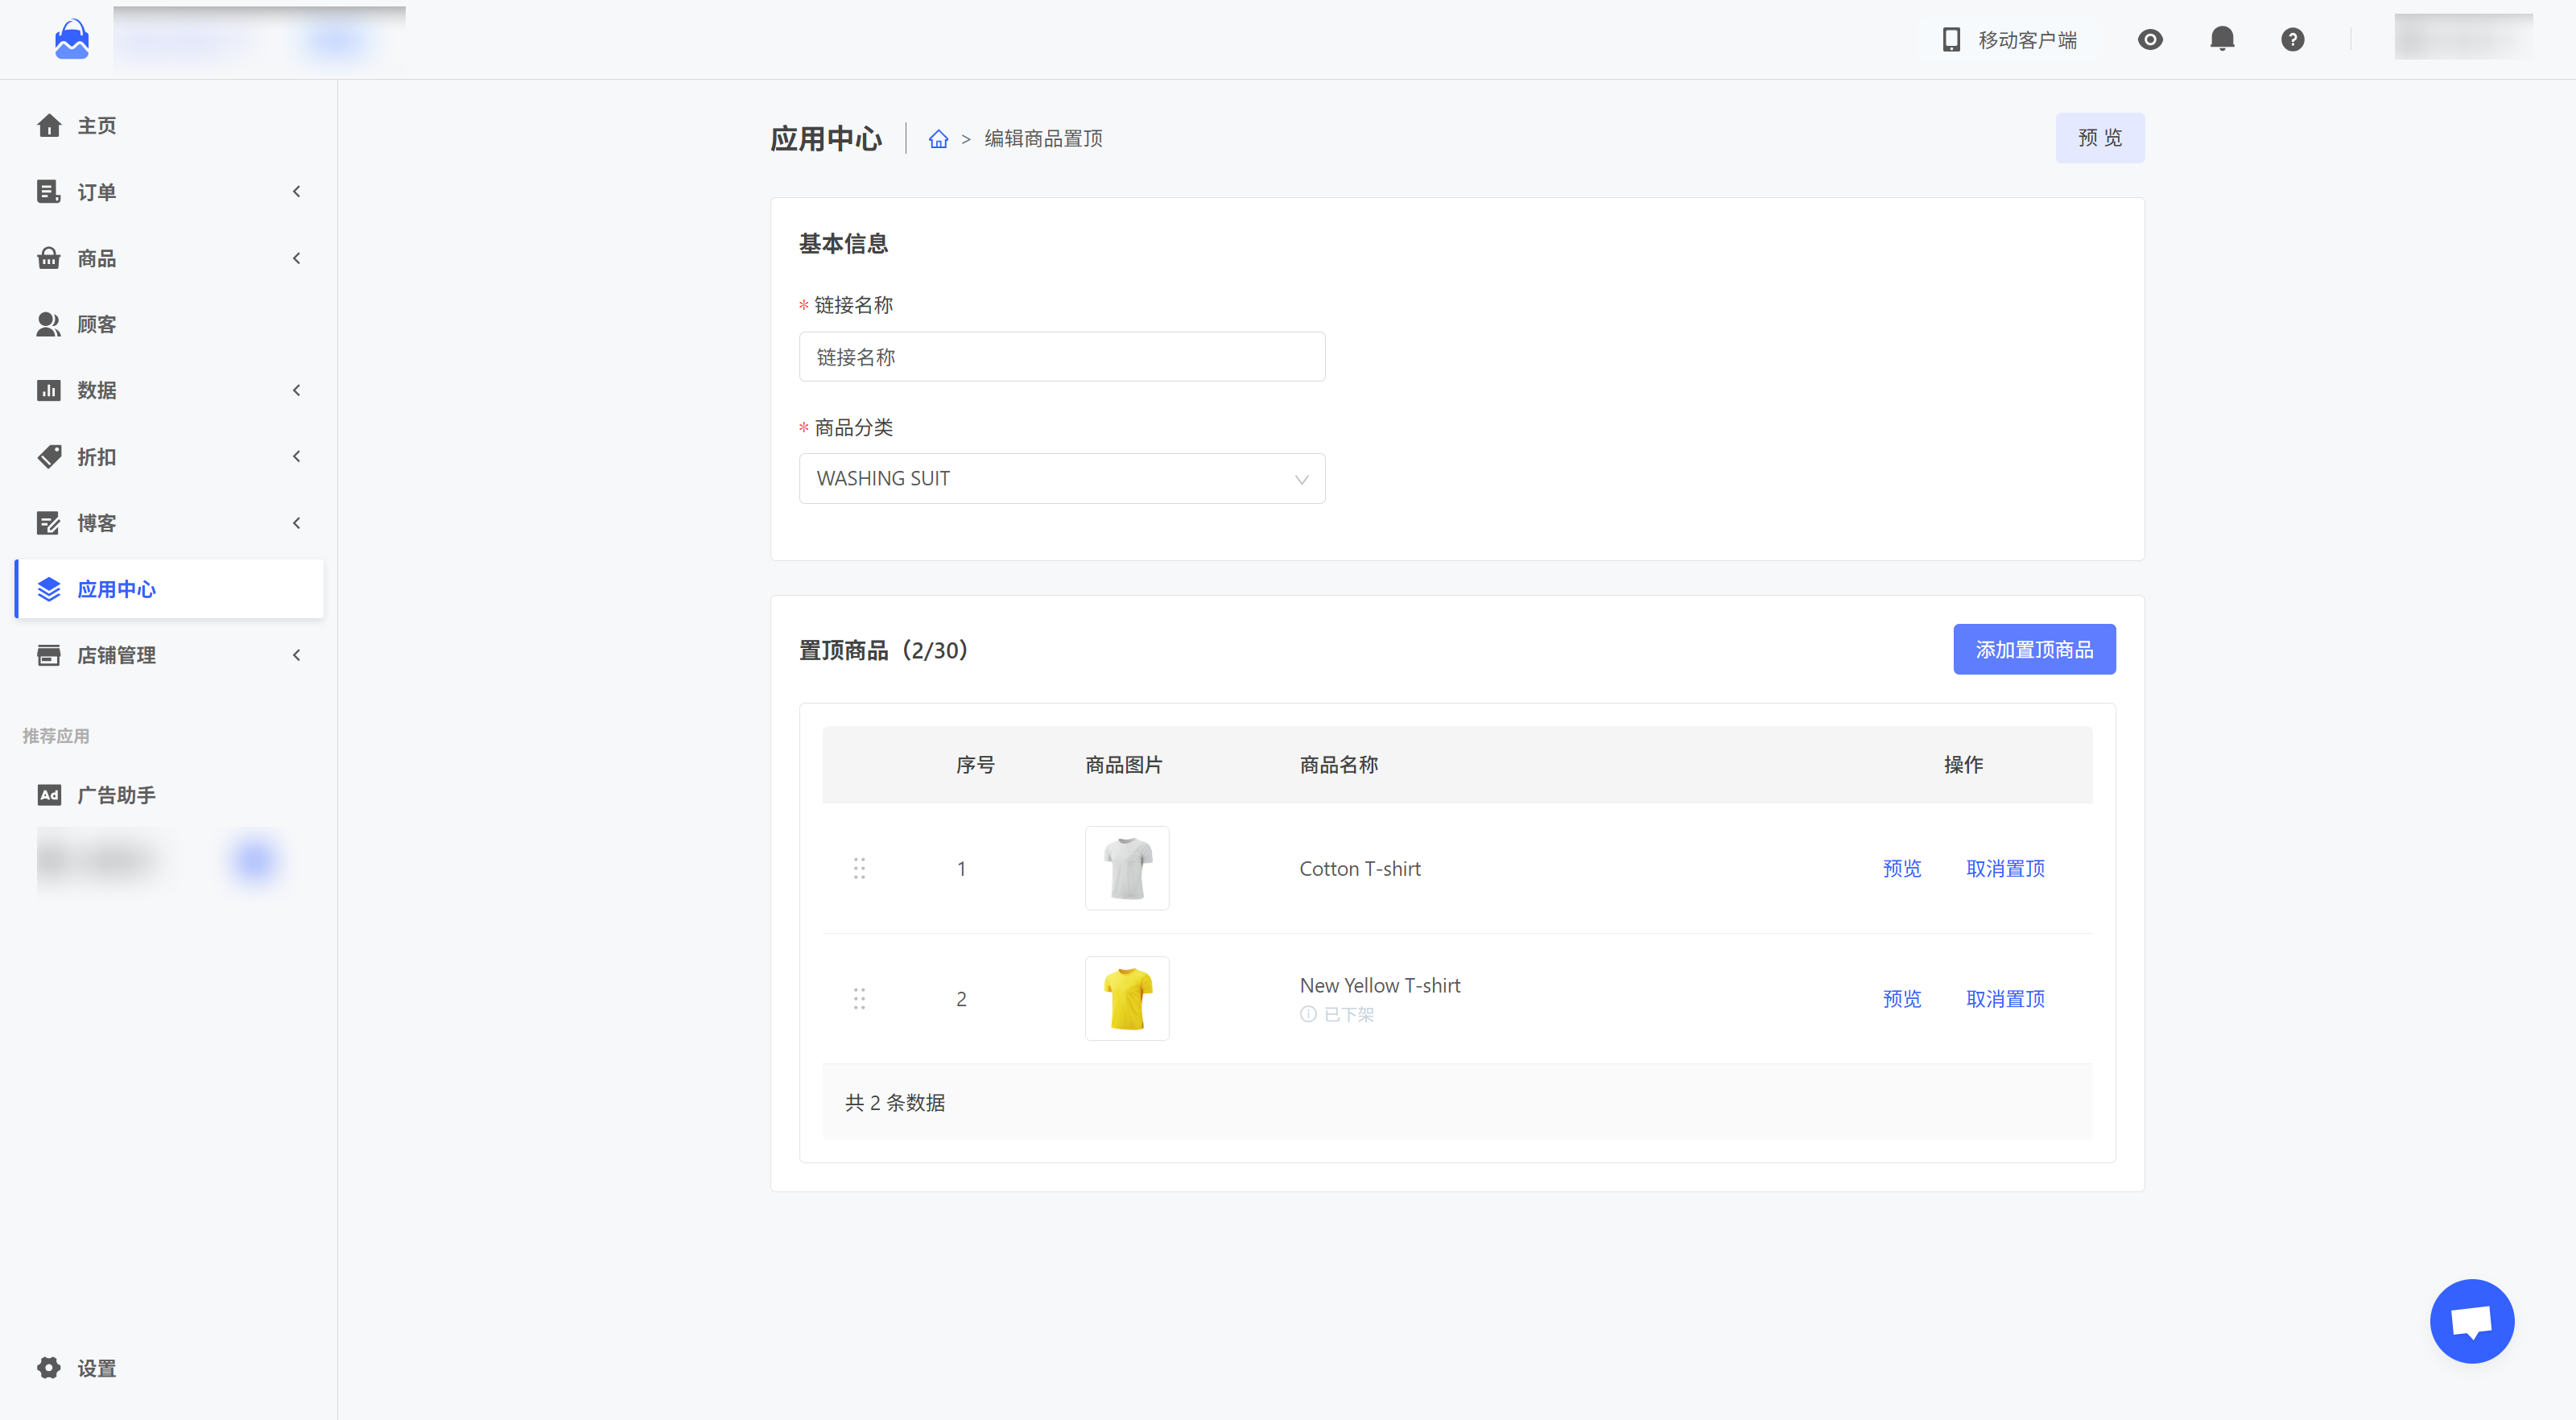Click the notification bell icon
Screen dimensions: 2576x1420
2221,39
